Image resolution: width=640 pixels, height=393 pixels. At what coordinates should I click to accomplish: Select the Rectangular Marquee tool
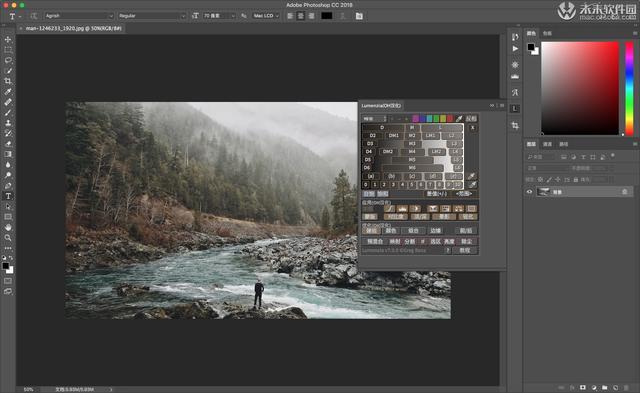pyautogui.click(x=8, y=50)
